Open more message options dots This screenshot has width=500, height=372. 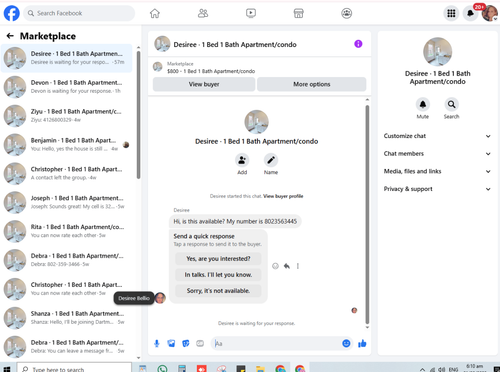(298, 266)
